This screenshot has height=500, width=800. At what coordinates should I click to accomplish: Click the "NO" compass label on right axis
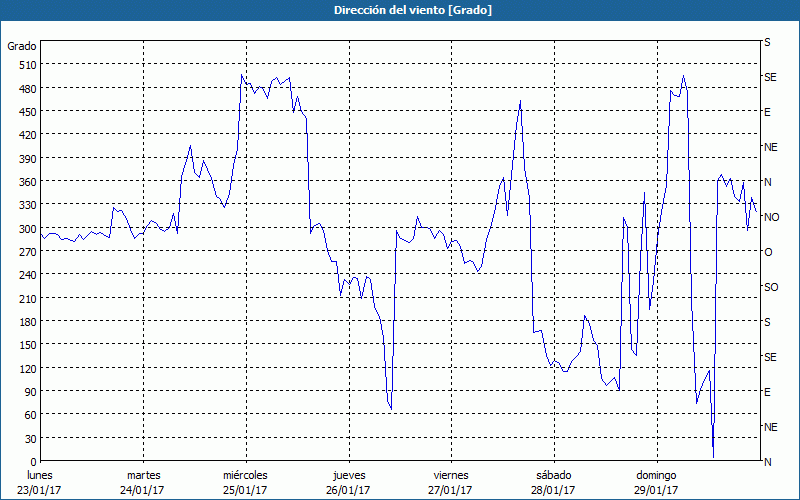click(x=771, y=217)
